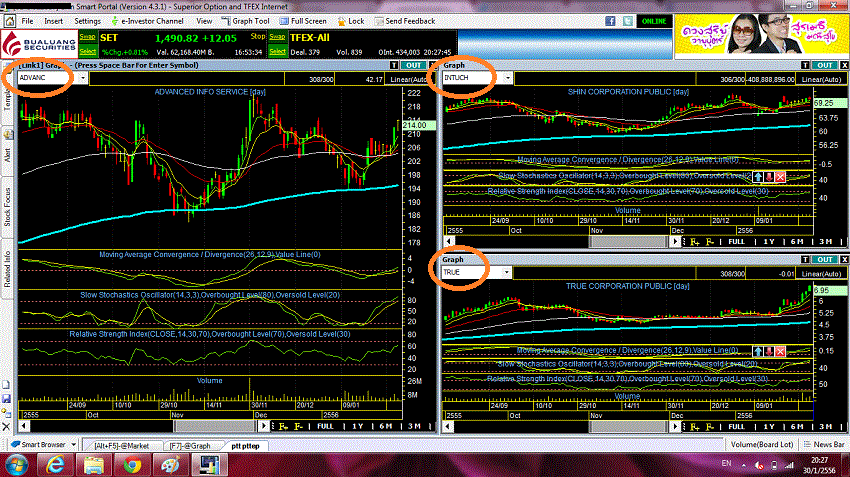Expand the ADVANC symbol dropdown
This screenshot has width=850, height=477.
click(82, 78)
